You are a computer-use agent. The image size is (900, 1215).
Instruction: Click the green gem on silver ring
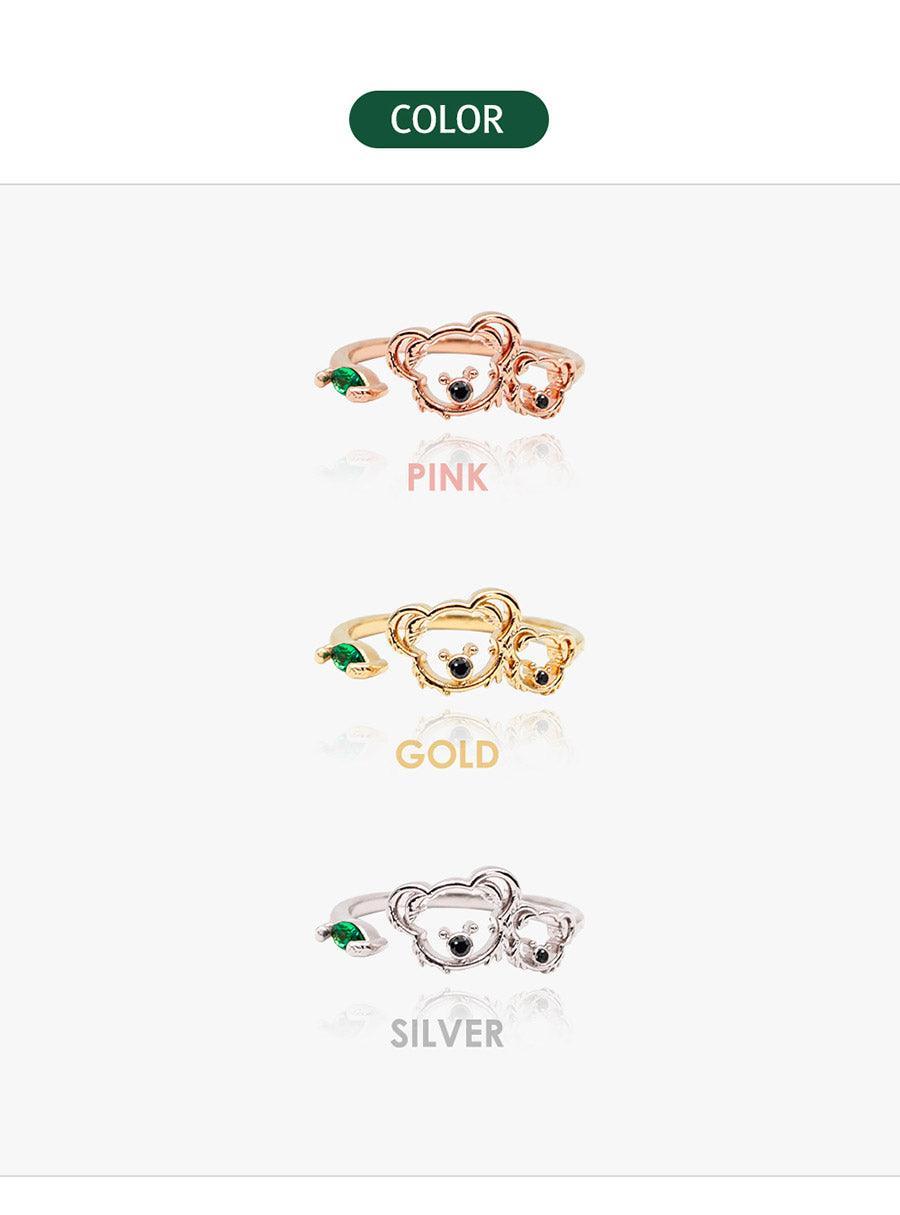346,935
